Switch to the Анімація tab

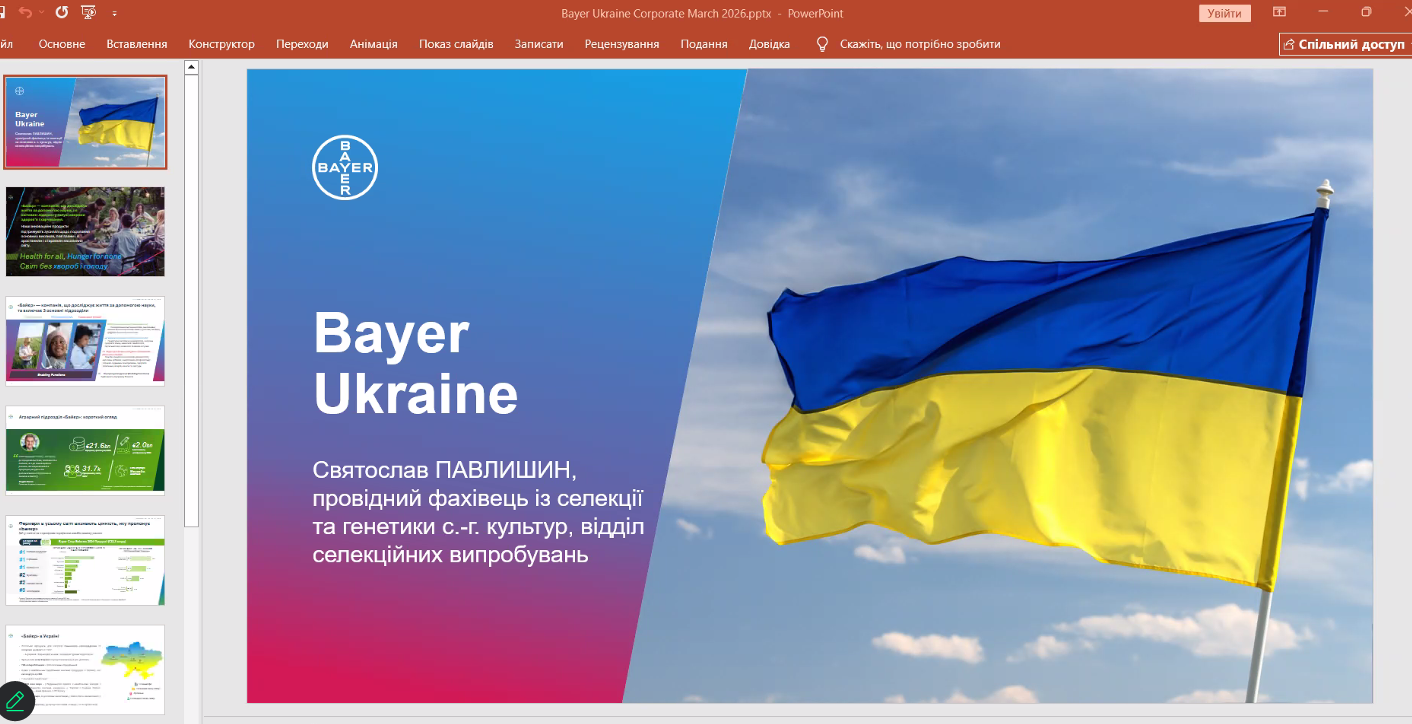[373, 44]
